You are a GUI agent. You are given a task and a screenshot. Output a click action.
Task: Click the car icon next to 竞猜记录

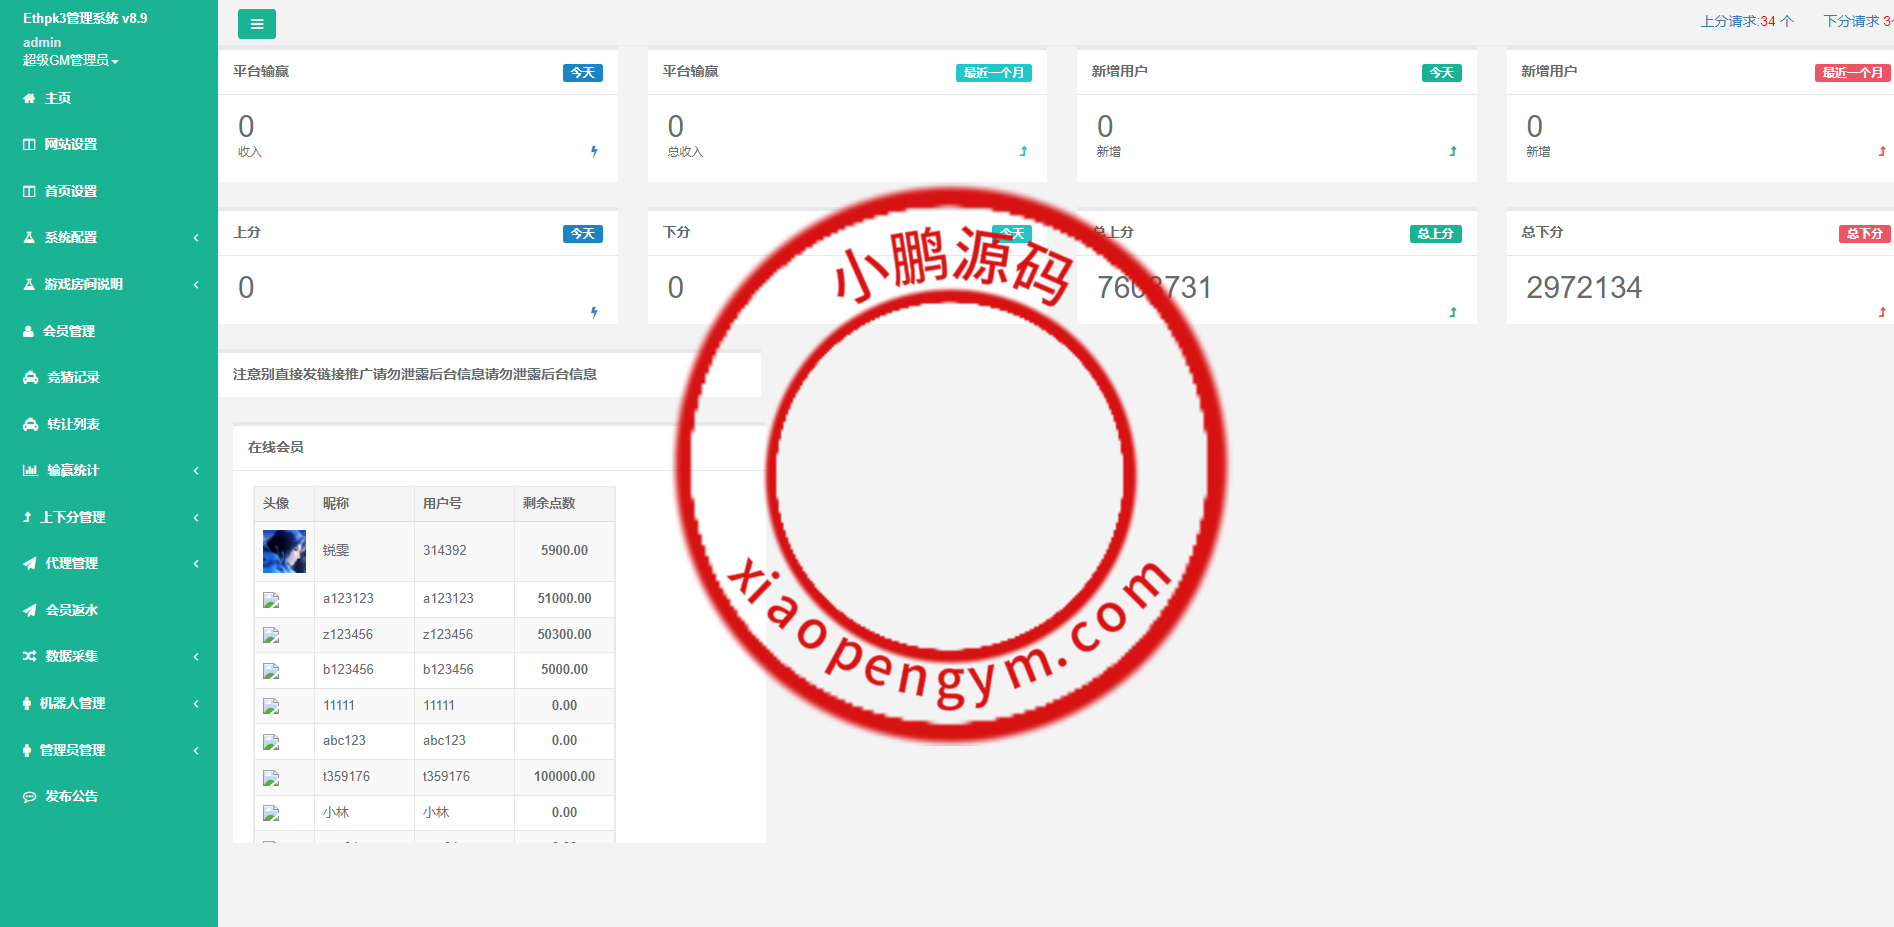pyautogui.click(x=30, y=378)
